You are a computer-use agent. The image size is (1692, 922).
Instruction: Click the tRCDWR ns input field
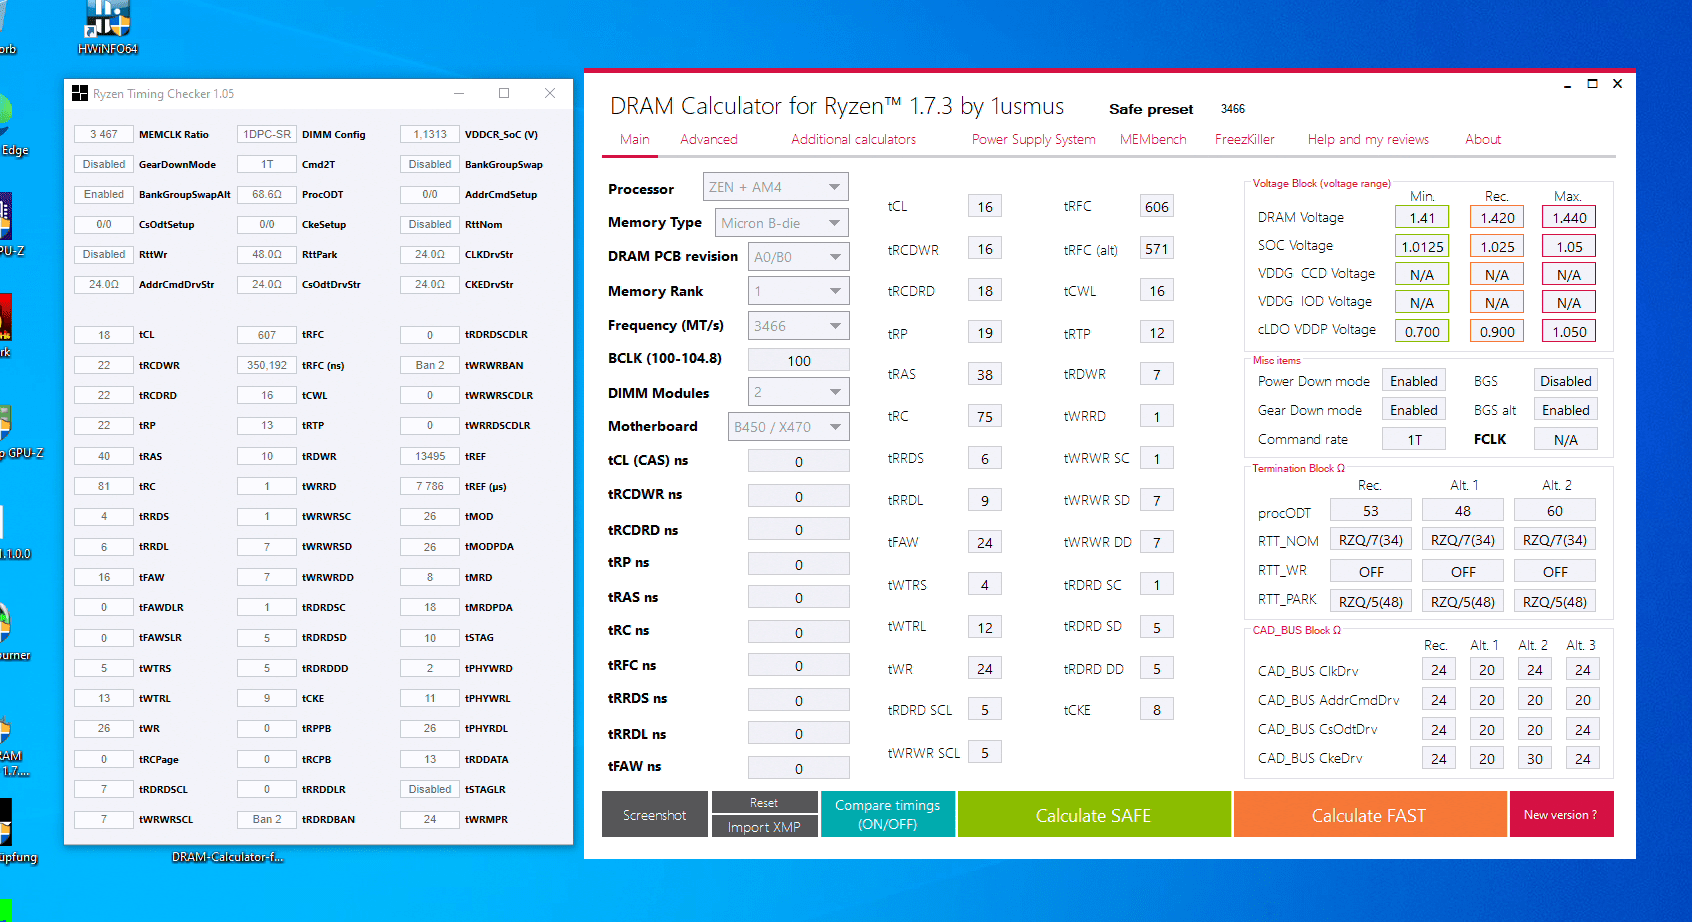click(x=798, y=496)
